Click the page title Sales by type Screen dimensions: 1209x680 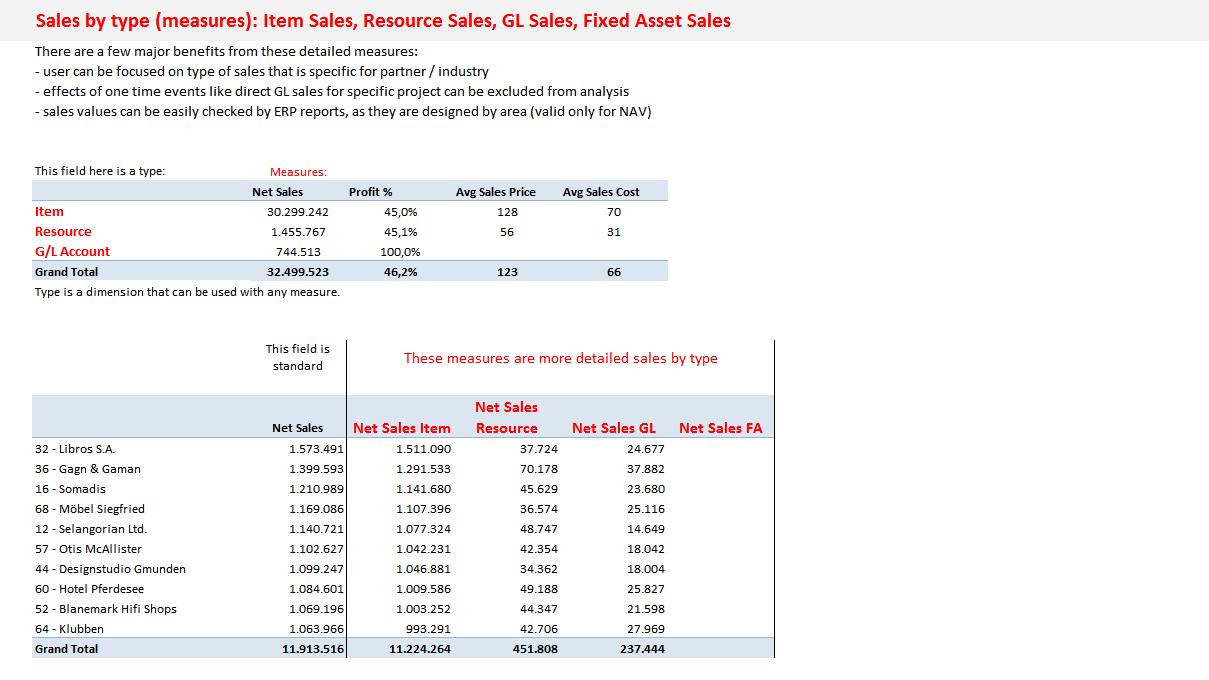tap(382, 20)
